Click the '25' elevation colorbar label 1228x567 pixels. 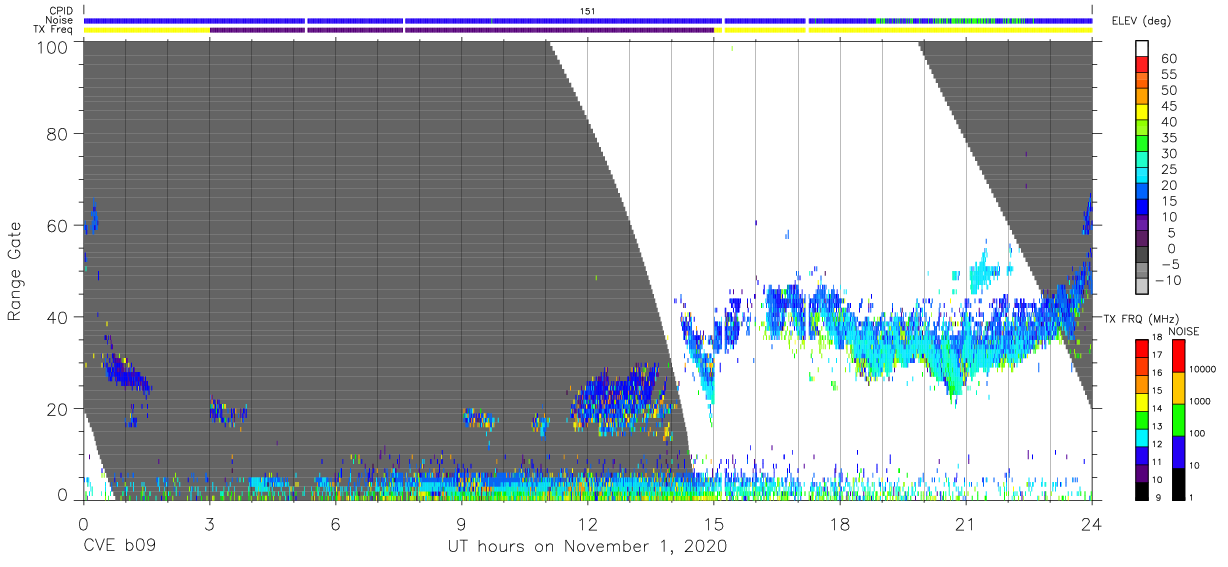(1168, 169)
